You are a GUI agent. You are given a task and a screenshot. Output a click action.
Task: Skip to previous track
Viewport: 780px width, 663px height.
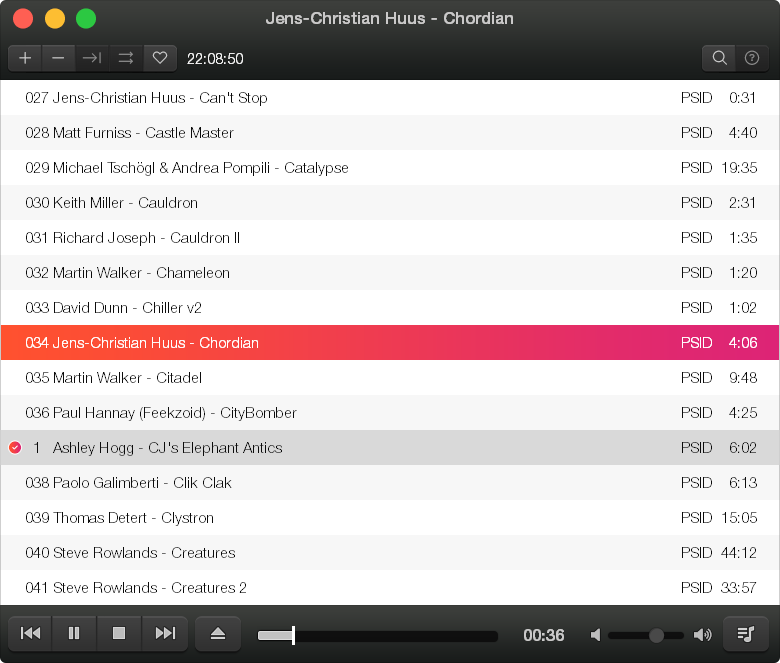click(30, 633)
